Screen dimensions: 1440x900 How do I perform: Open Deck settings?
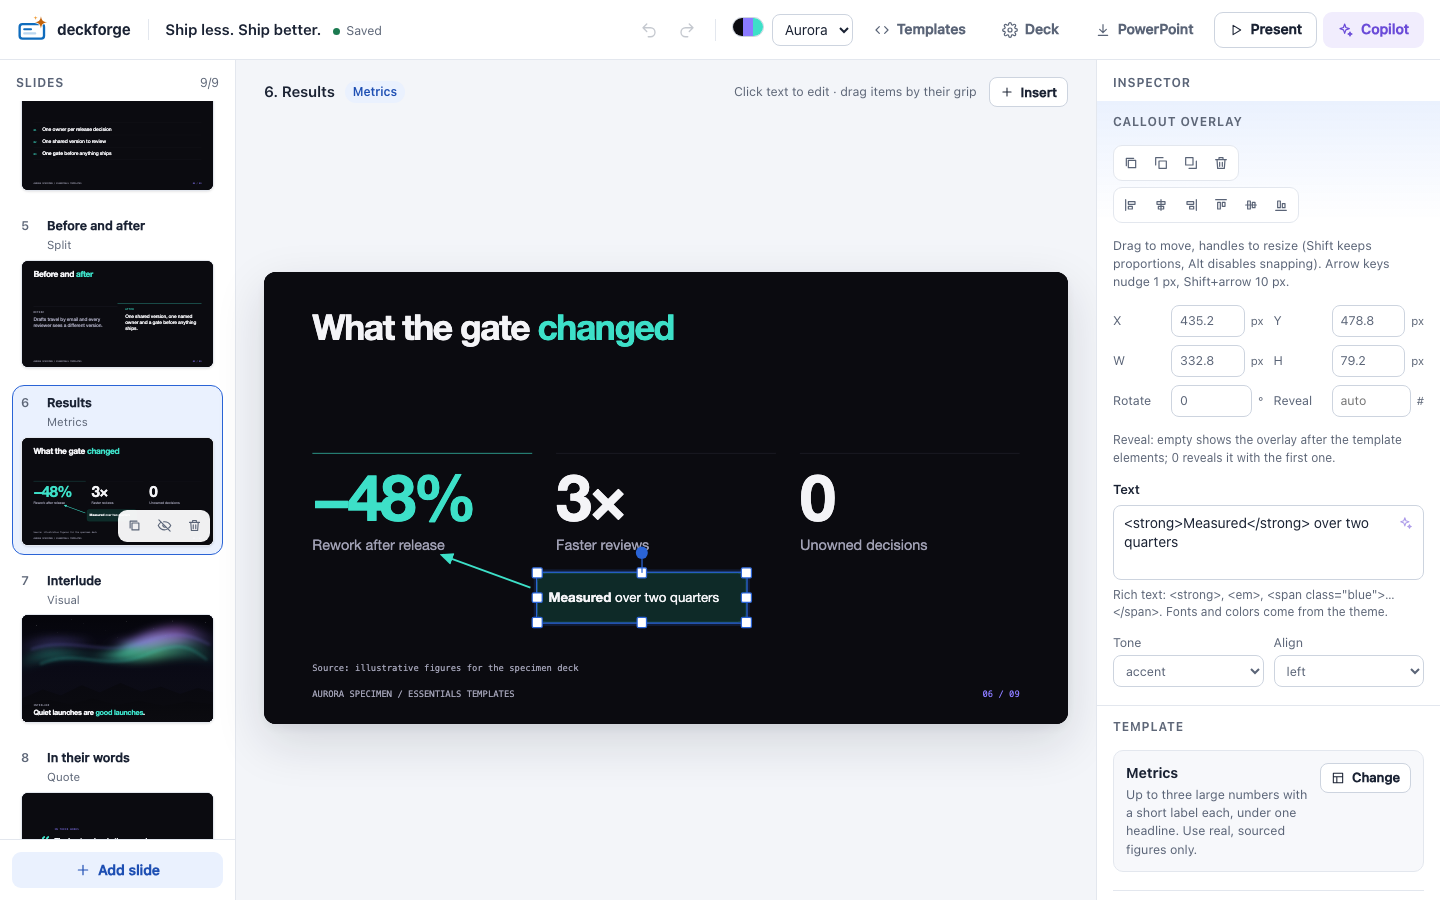click(1030, 30)
